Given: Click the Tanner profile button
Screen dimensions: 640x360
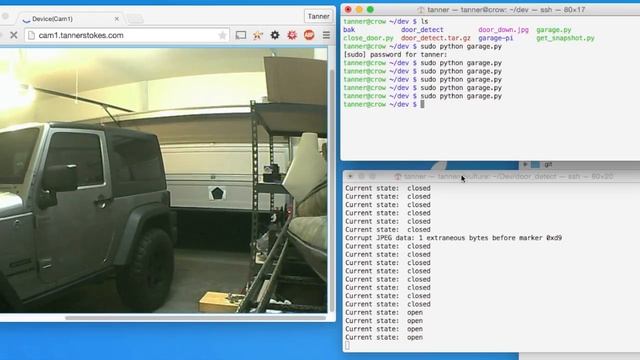Looking at the screenshot, I should [x=318, y=16].
